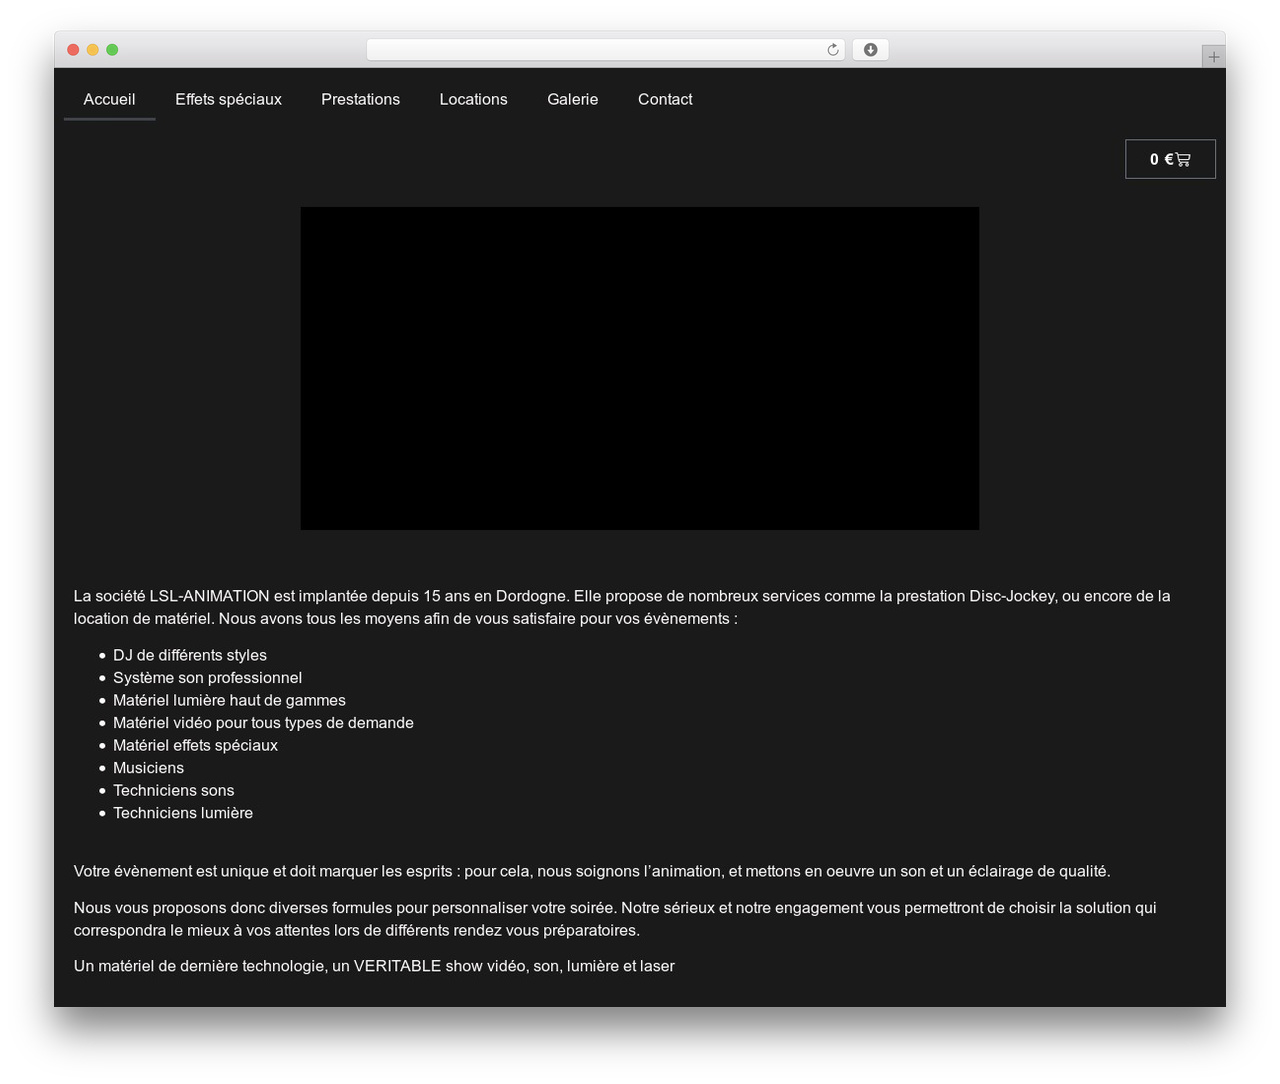Select "Matériel lumière haut de gammes"
Screen dimensions: 1280x1084
[229, 700]
